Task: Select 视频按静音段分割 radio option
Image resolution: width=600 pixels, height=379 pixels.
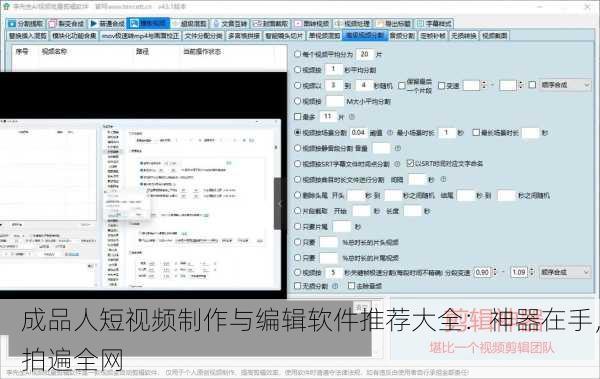Action: point(297,148)
